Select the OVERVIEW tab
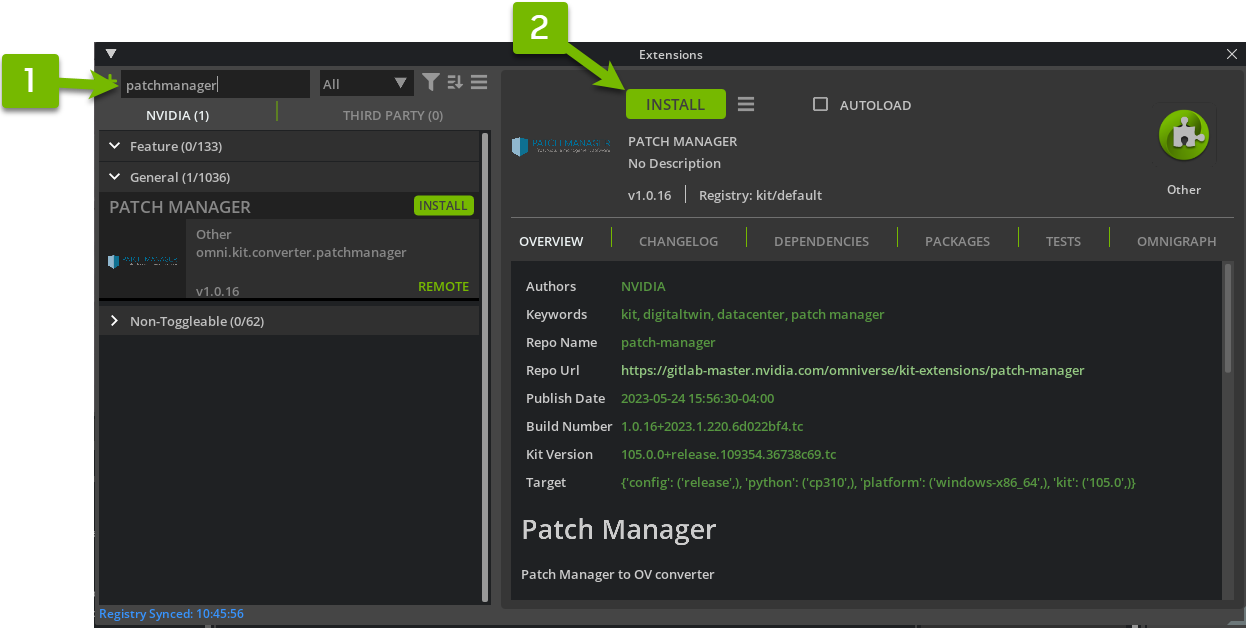This screenshot has width=1246, height=628. click(551, 241)
